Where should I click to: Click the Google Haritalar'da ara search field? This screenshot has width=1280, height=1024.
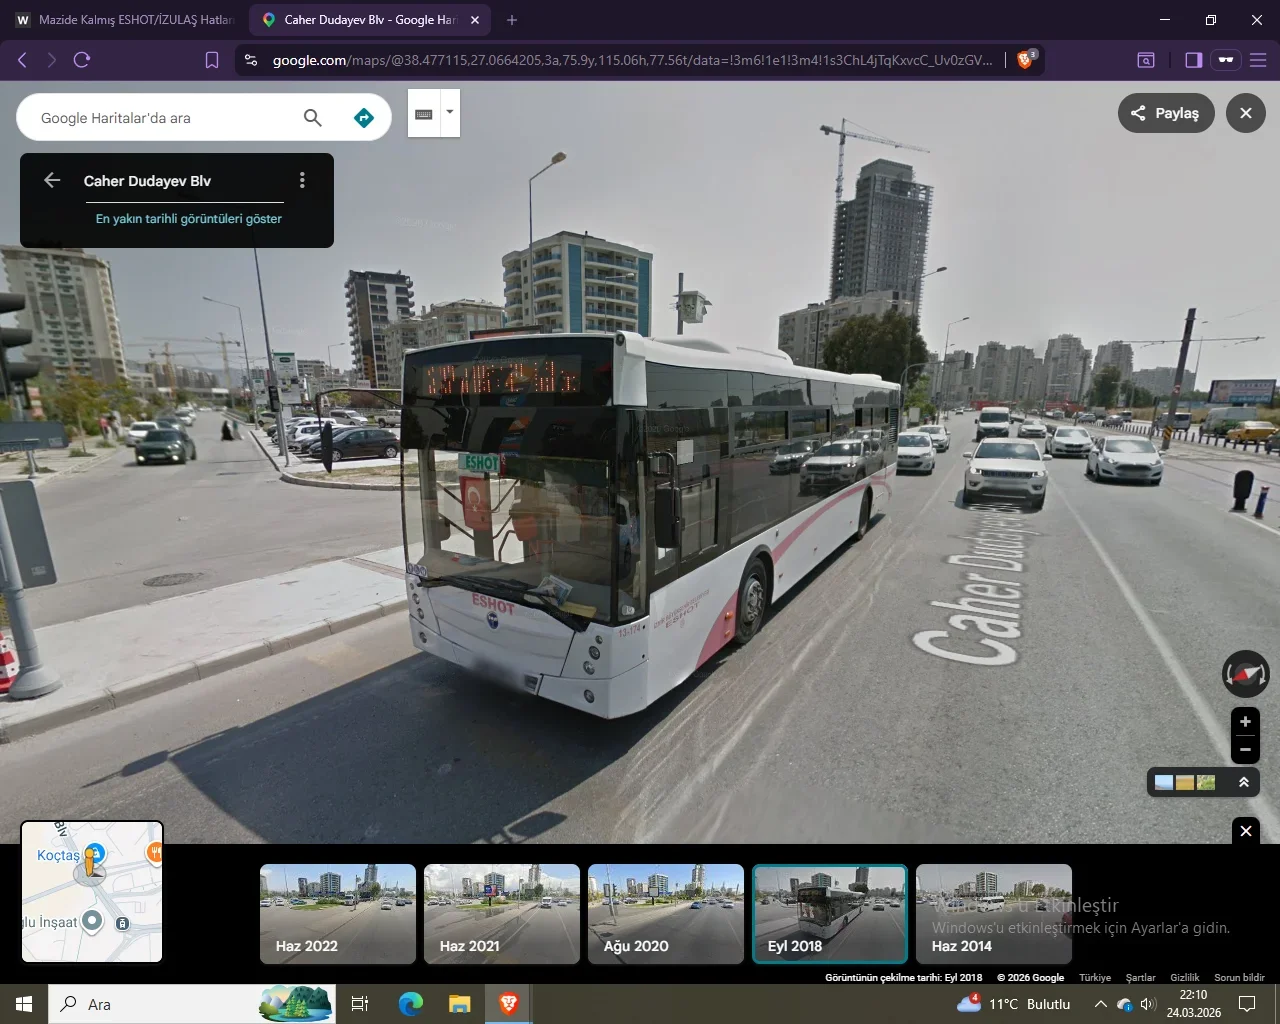[x=160, y=118]
